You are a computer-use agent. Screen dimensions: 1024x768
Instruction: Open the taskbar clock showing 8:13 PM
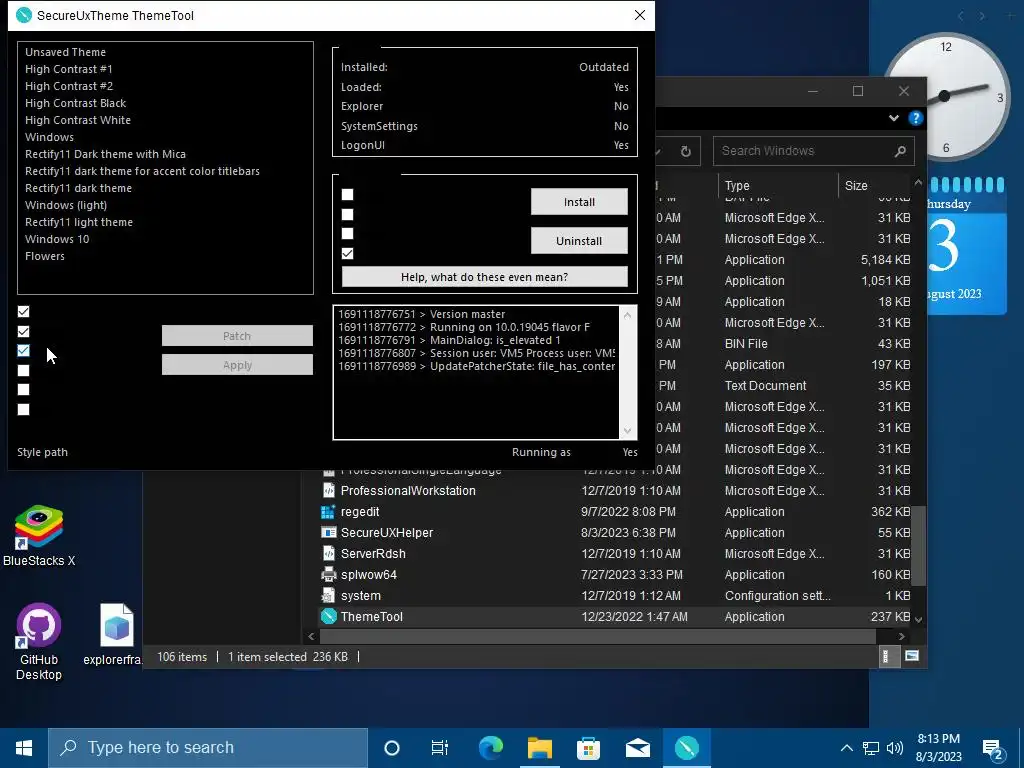(x=938, y=748)
